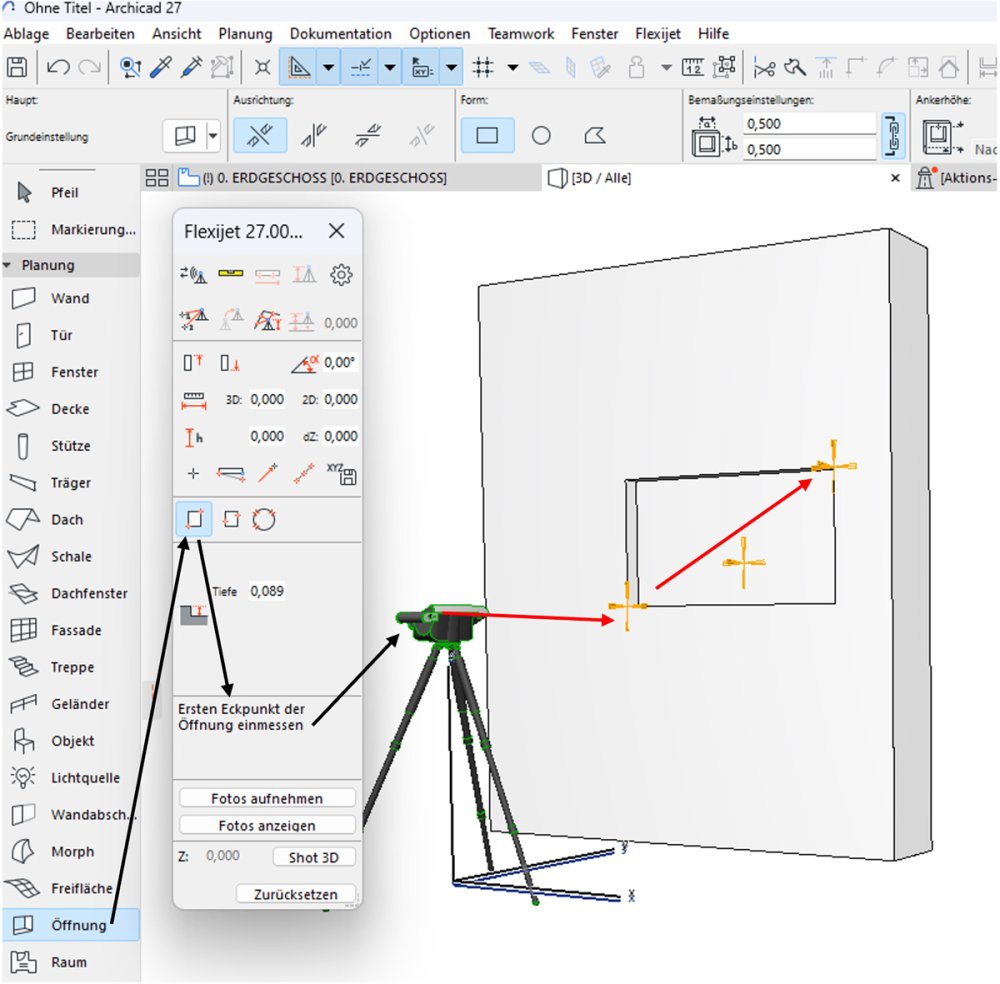1000x984 pixels.
Task: Collapse the Planung toolbox group
Action: tap(7, 265)
